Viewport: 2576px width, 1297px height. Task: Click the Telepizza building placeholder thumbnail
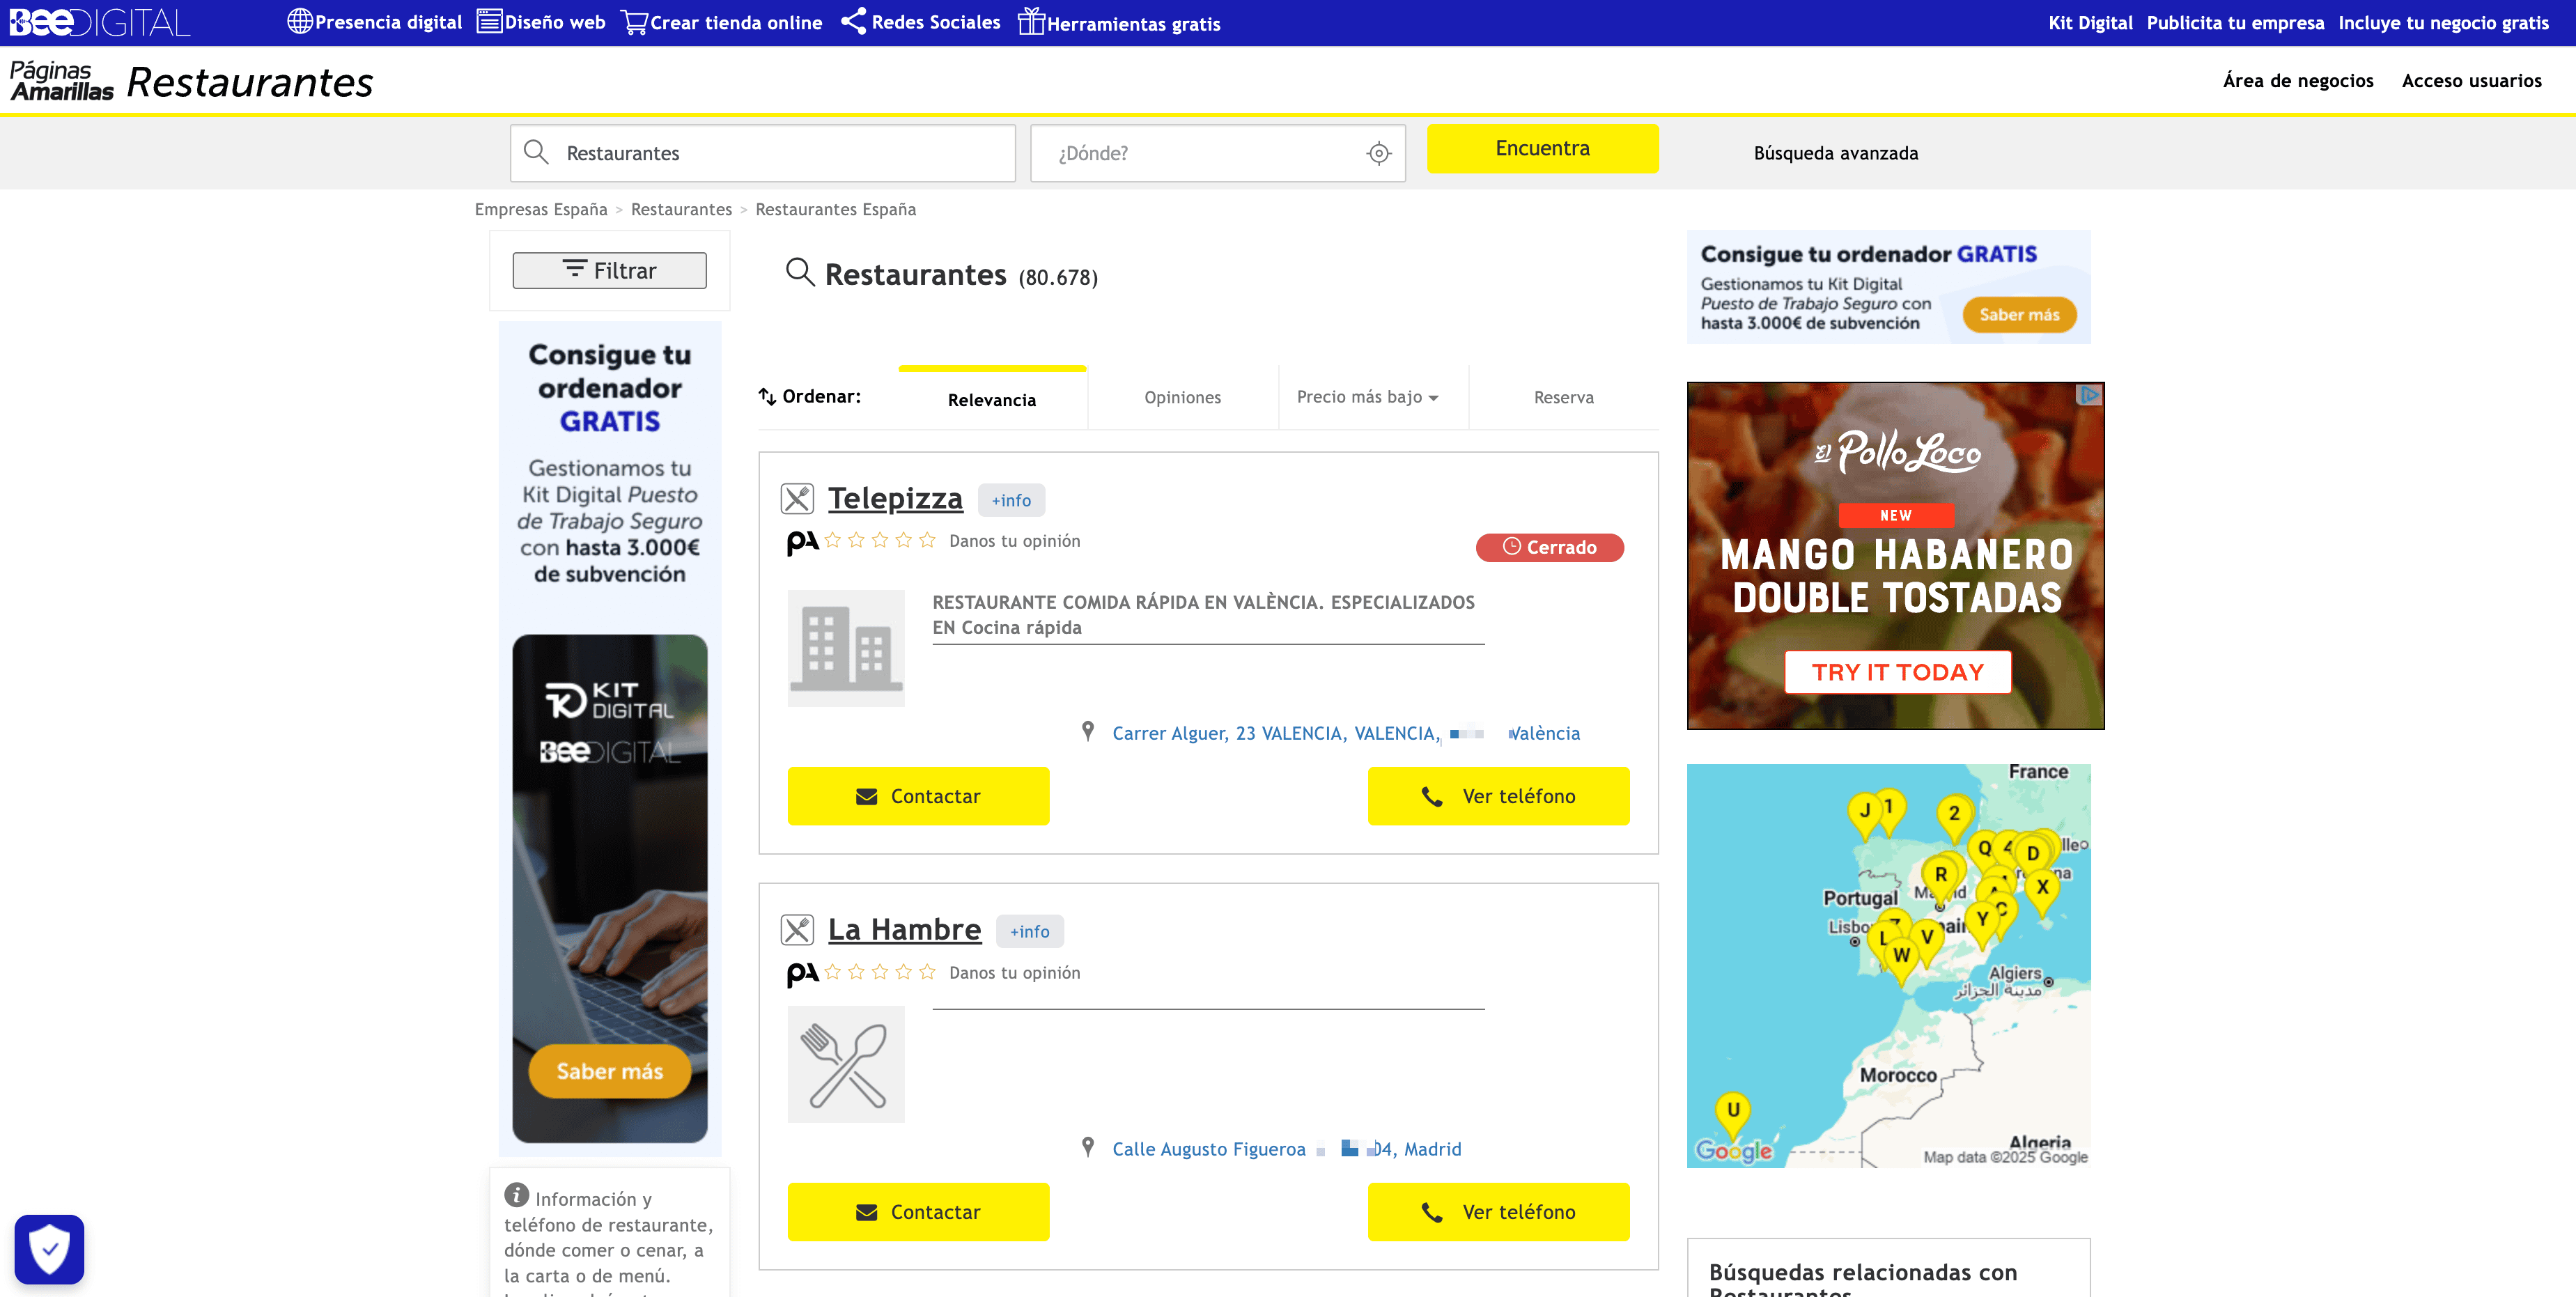pos(845,648)
